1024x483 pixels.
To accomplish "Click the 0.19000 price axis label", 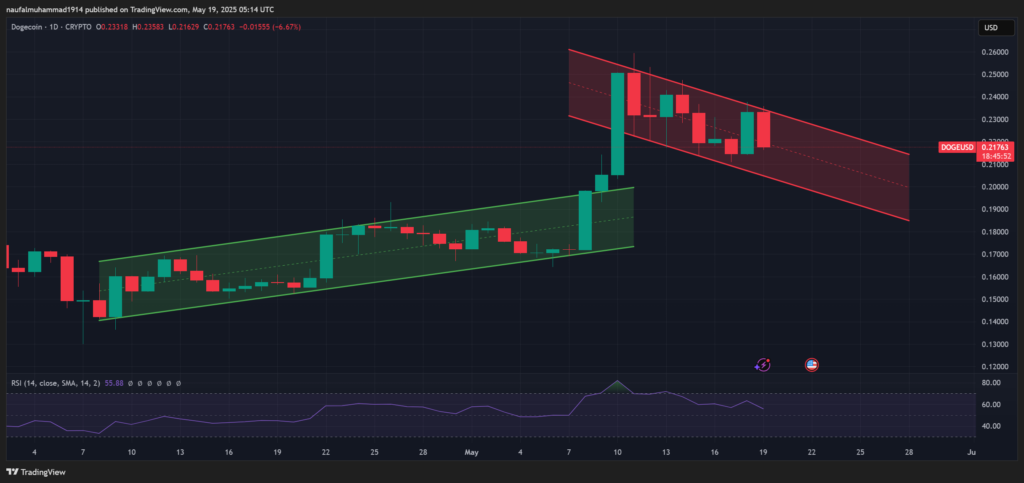I will [994, 210].
